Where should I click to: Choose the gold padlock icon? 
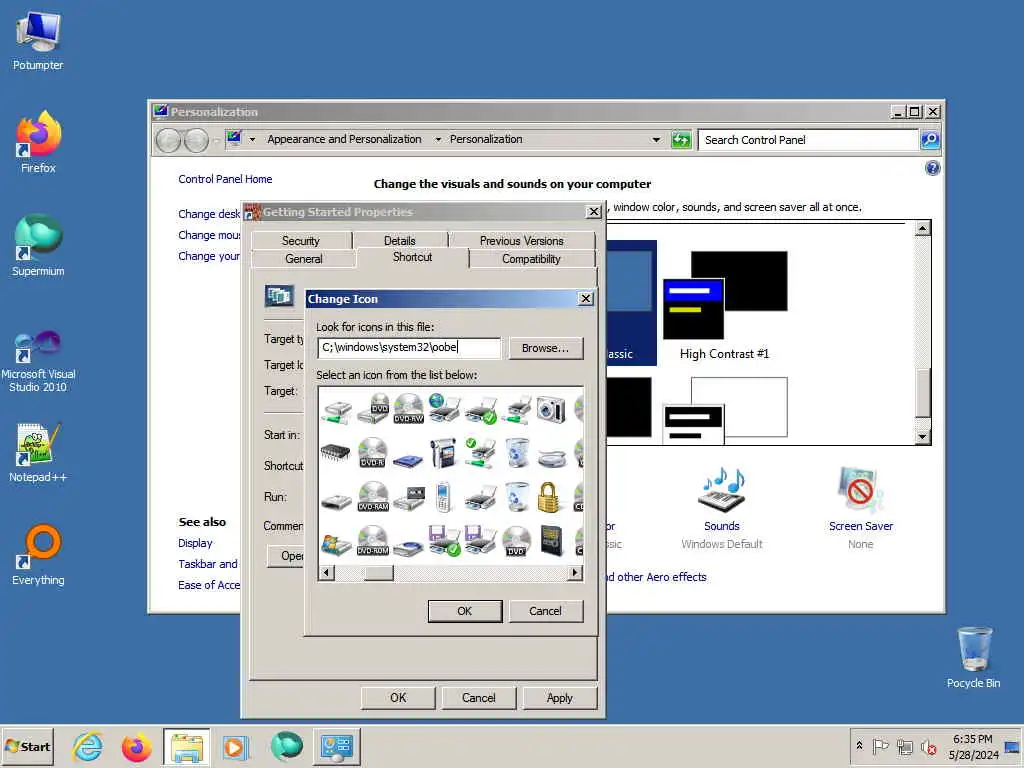pos(549,497)
